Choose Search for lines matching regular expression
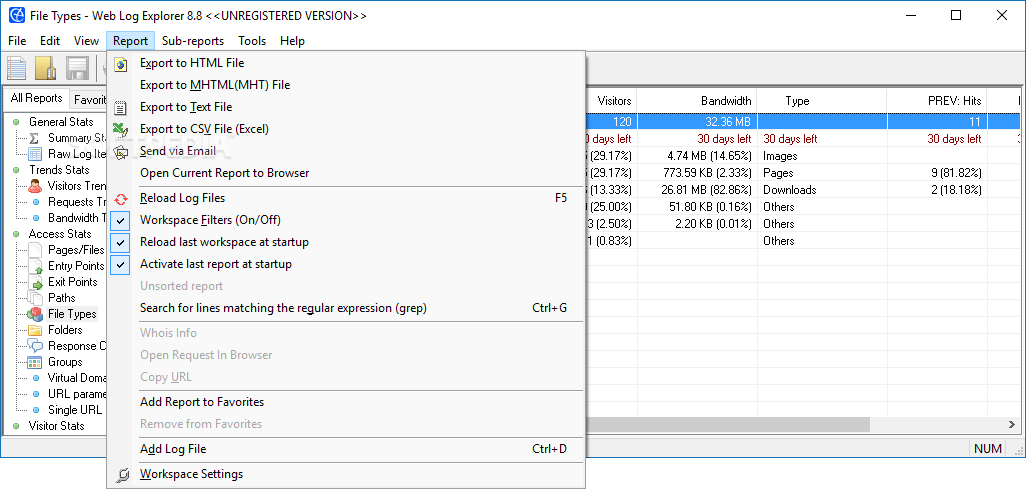The height and width of the screenshot is (489, 1026). click(x=346, y=308)
